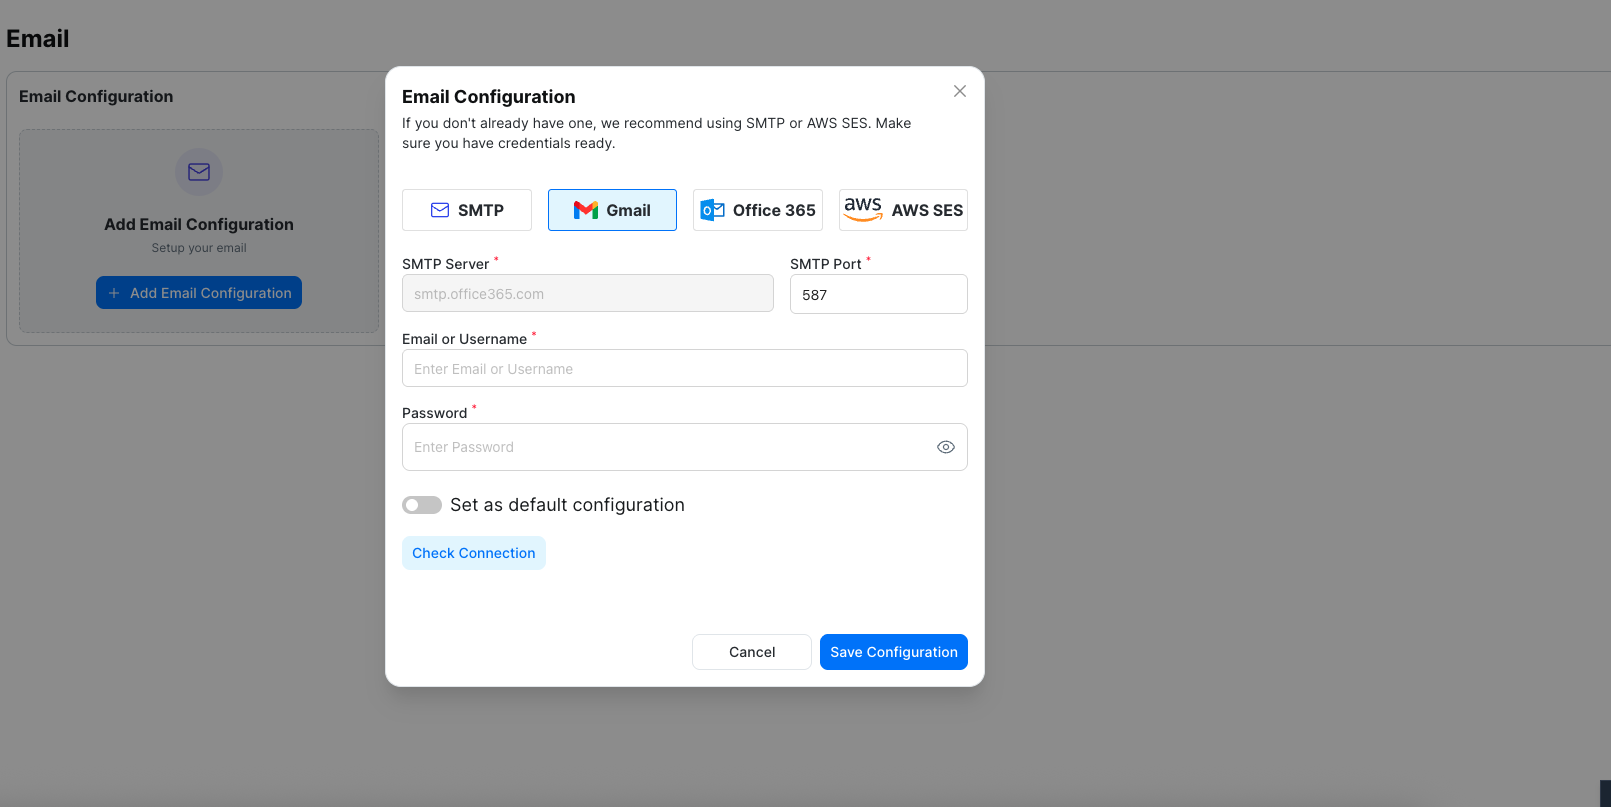The image size is (1611, 807).
Task: Show password with the eye icon
Action: pyautogui.click(x=946, y=447)
